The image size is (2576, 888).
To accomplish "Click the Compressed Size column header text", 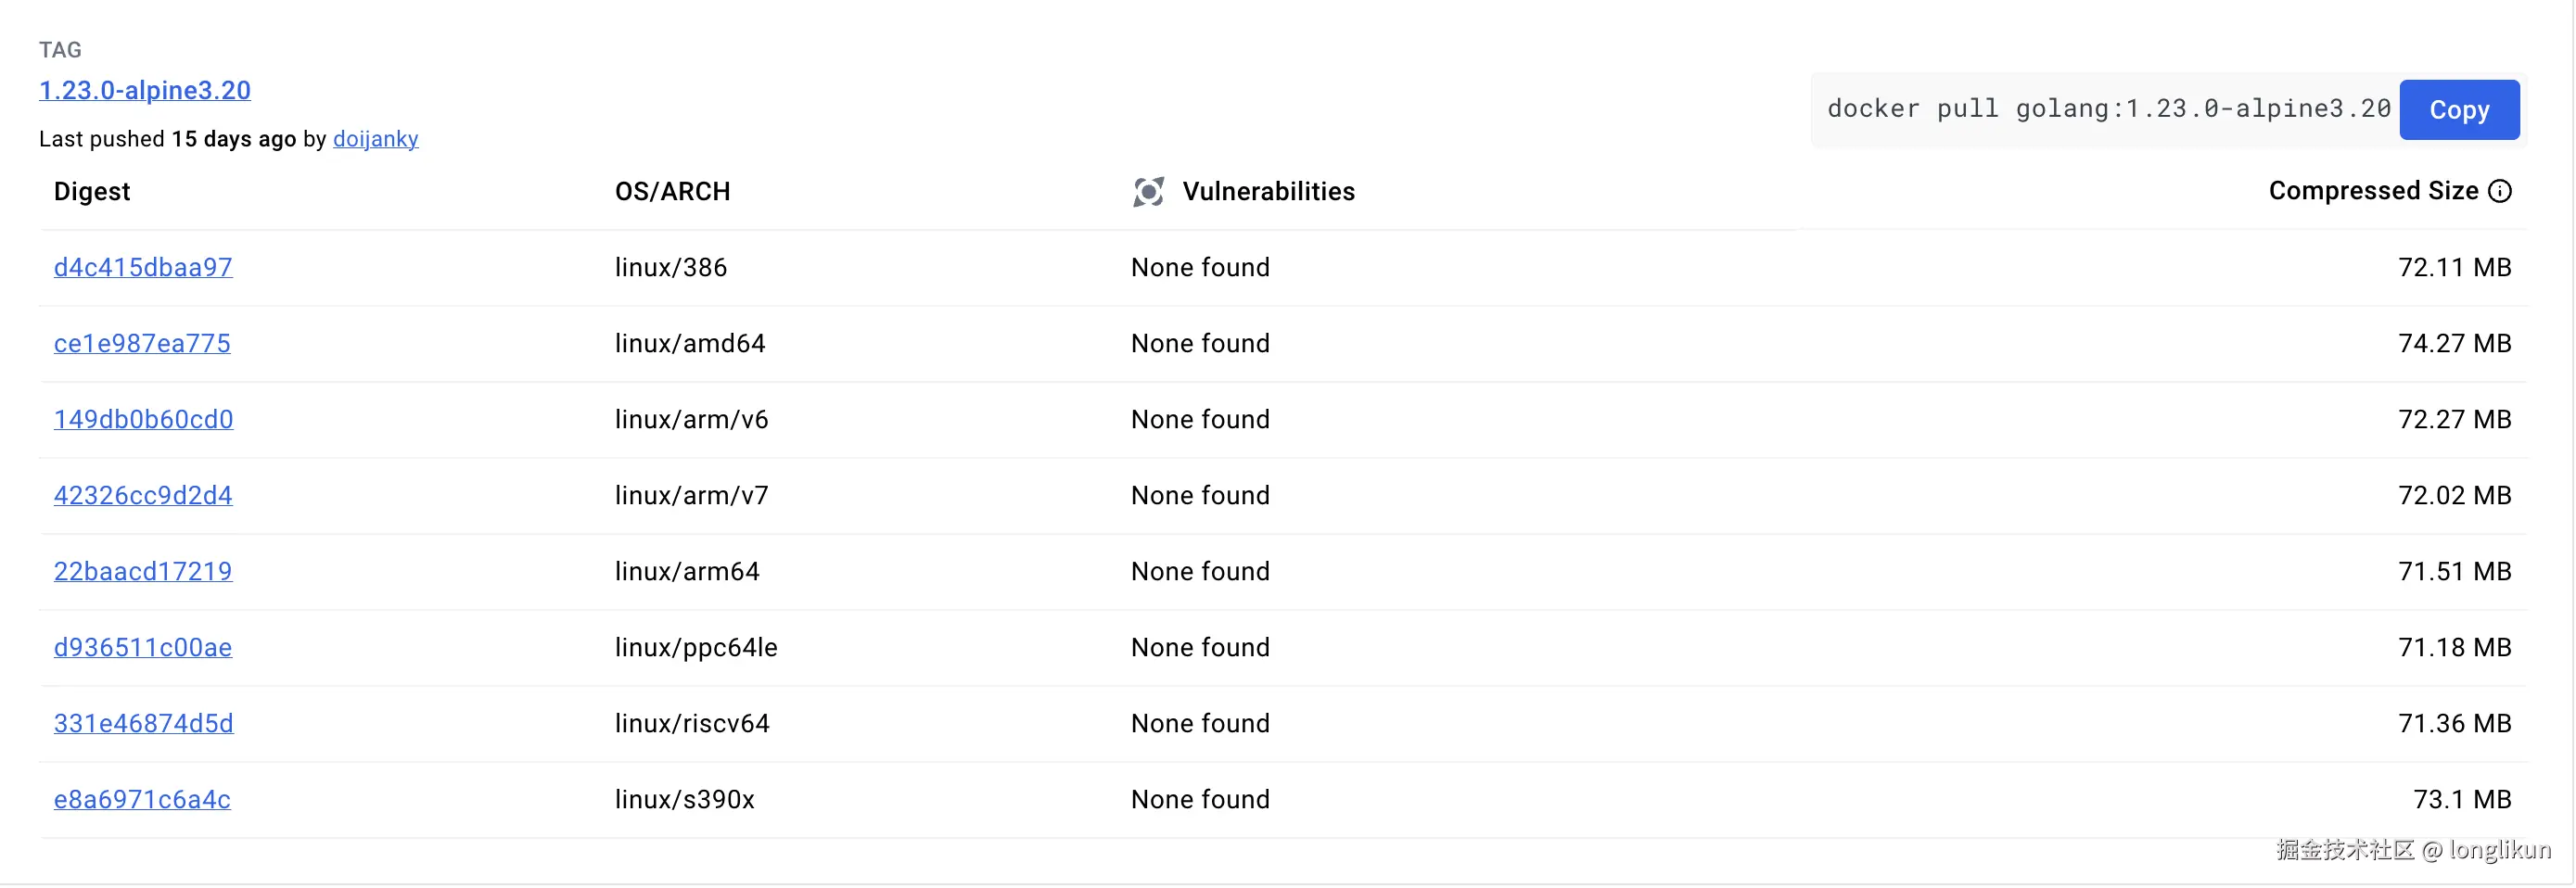I will tap(2373, 191).
